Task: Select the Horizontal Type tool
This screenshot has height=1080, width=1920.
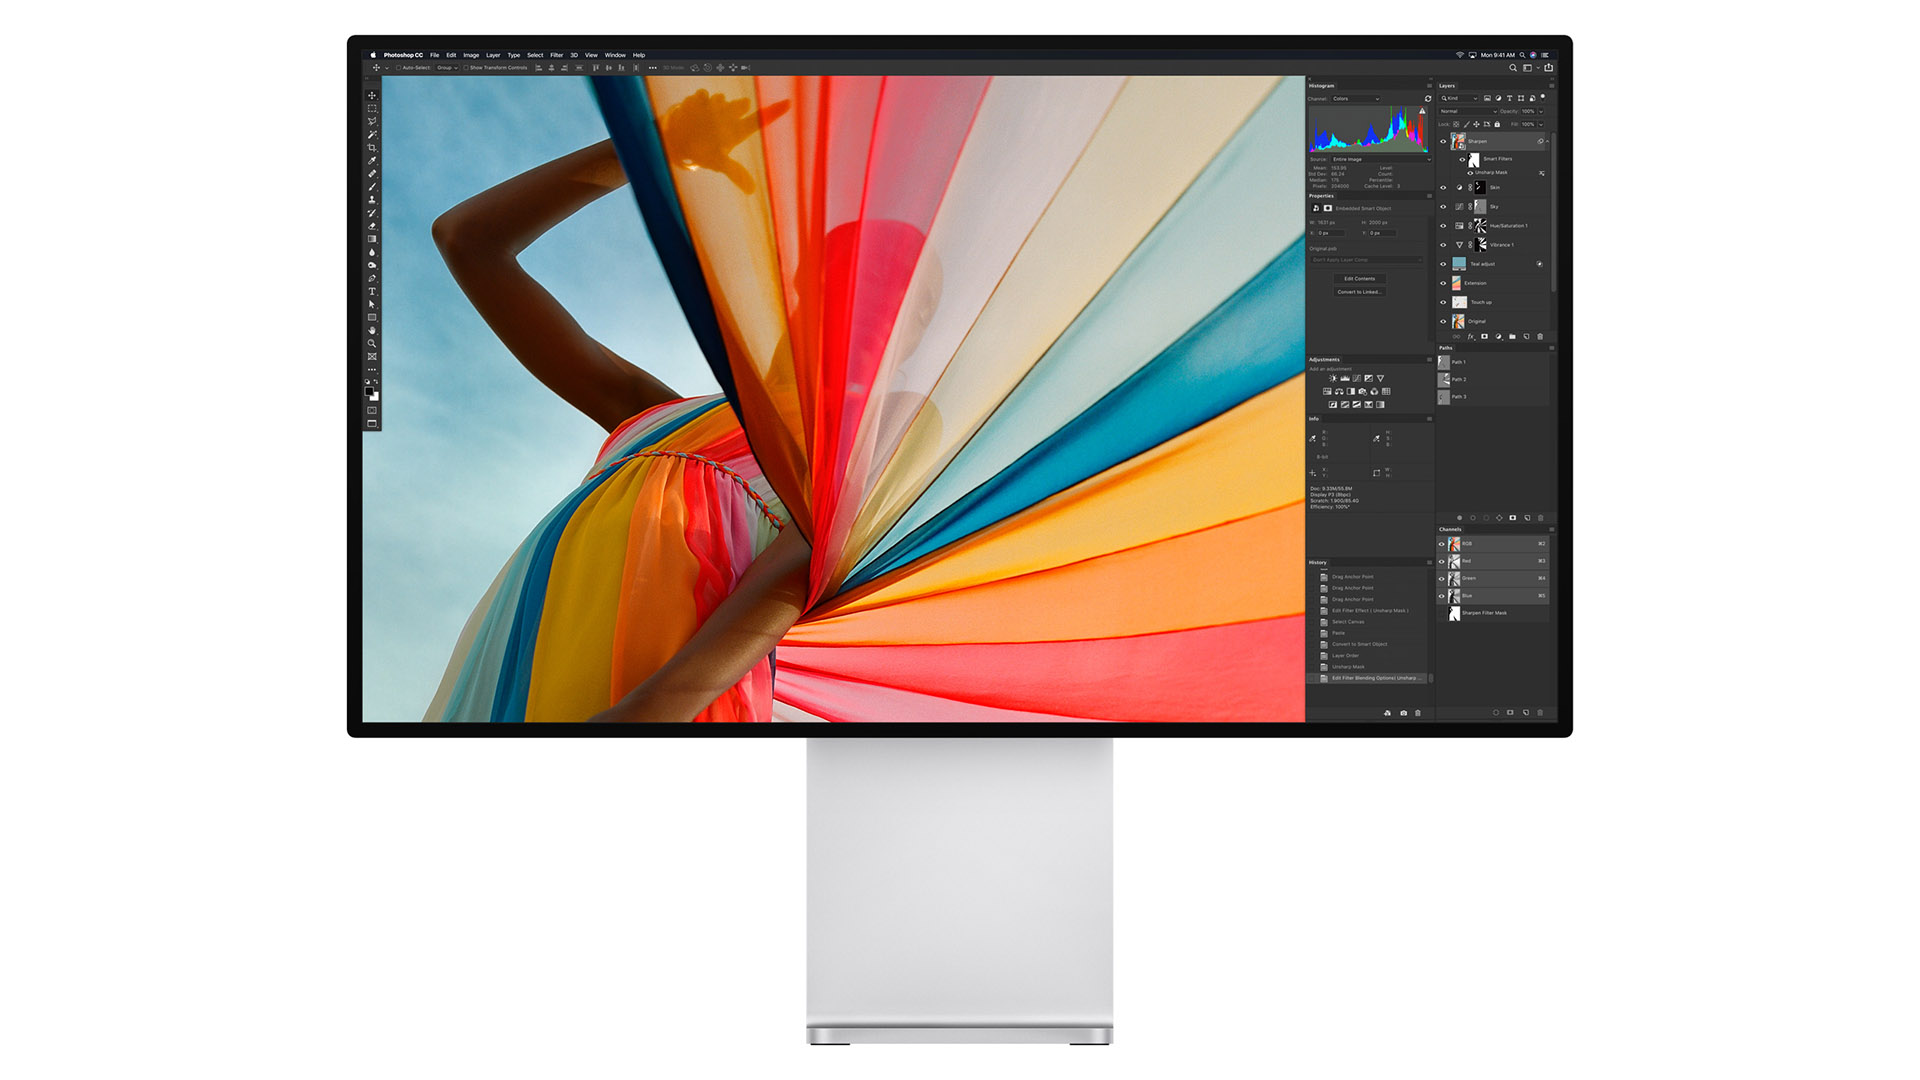Action: [x=372, y=291]
